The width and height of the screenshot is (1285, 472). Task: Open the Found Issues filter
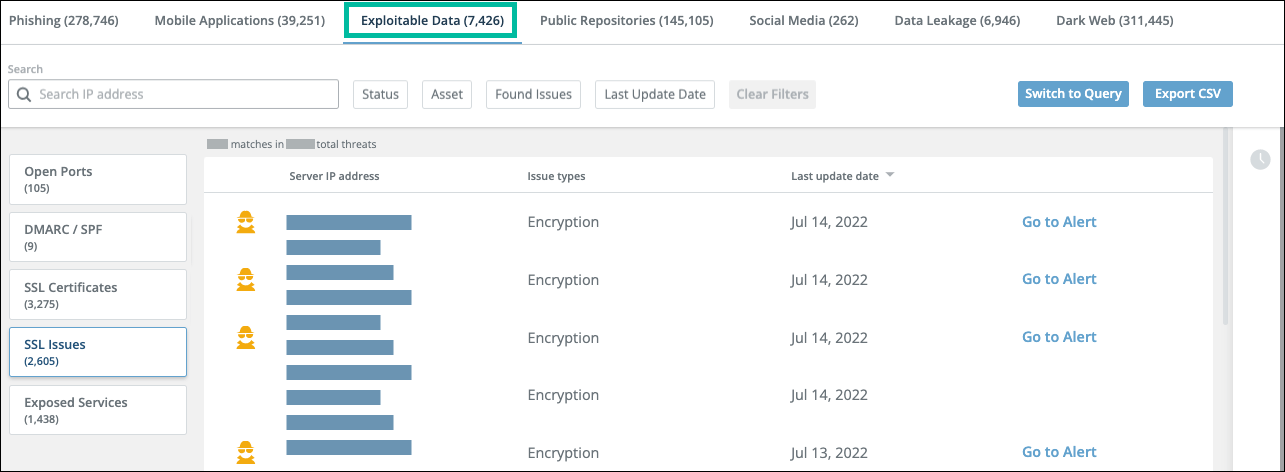coord(534,94)
